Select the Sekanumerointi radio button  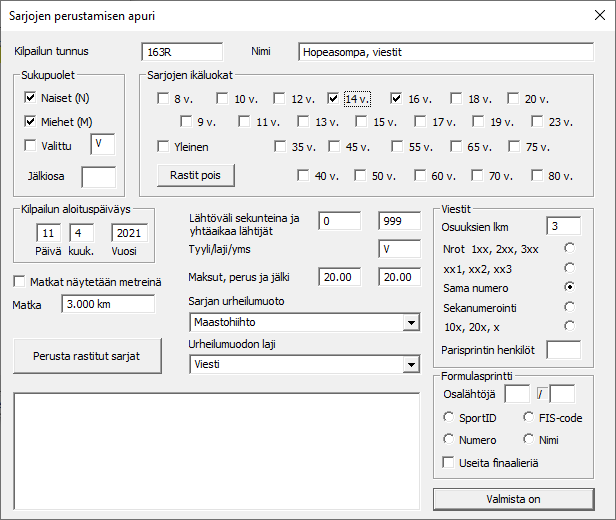(x=570, y=306)
